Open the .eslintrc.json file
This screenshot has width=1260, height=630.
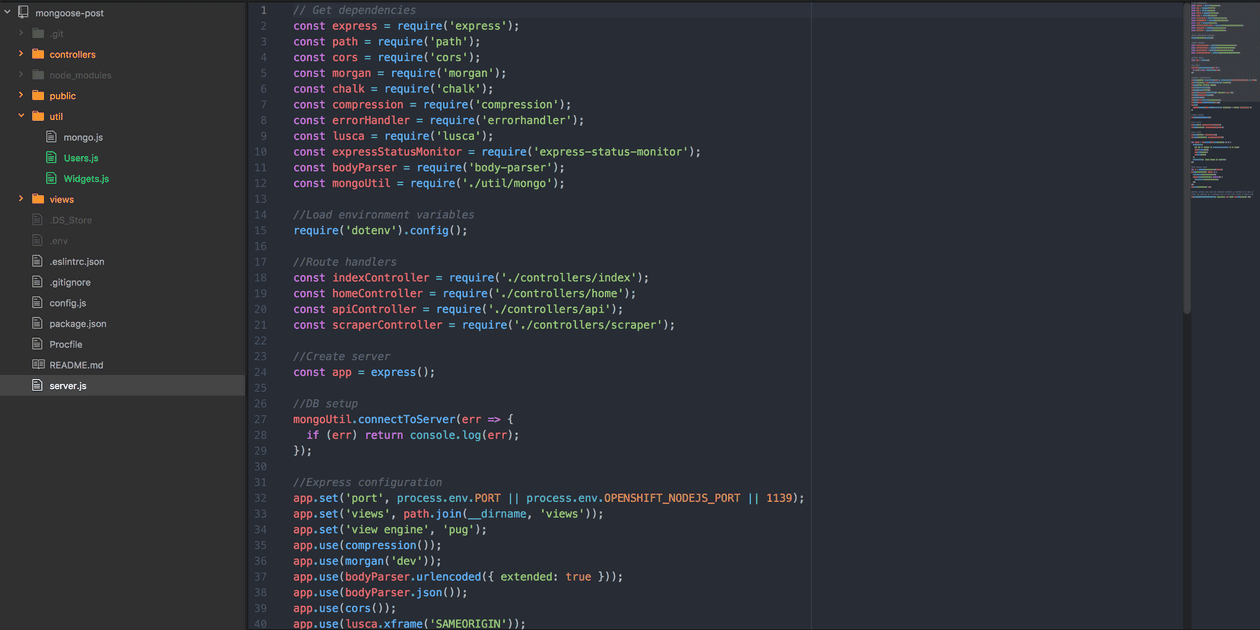tap(77, 261)
